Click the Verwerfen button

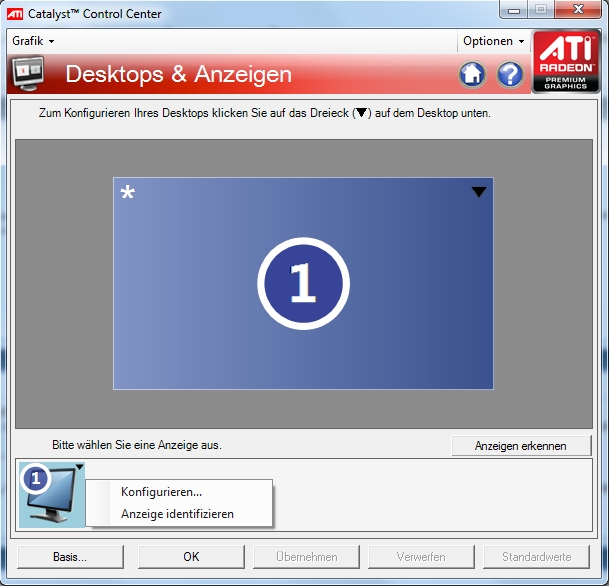click(421, 557)
